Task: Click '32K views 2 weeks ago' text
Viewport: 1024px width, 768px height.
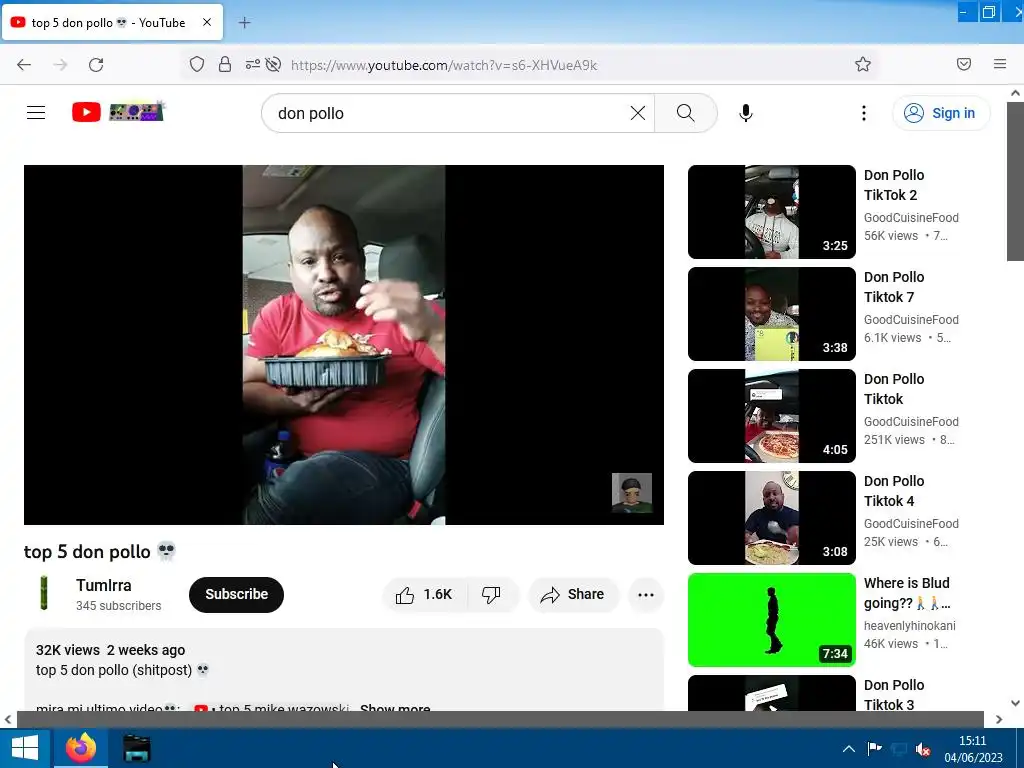Action: [110, 650]
